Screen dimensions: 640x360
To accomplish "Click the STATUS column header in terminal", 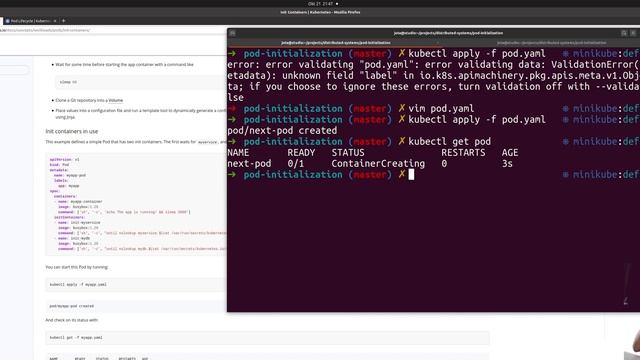I will click(x=348, y=153).
